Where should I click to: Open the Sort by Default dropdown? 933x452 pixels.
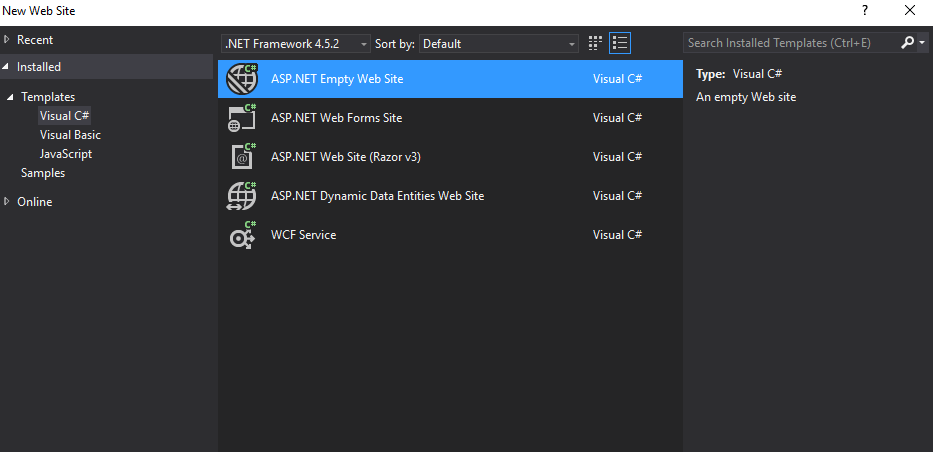[498, 44]
